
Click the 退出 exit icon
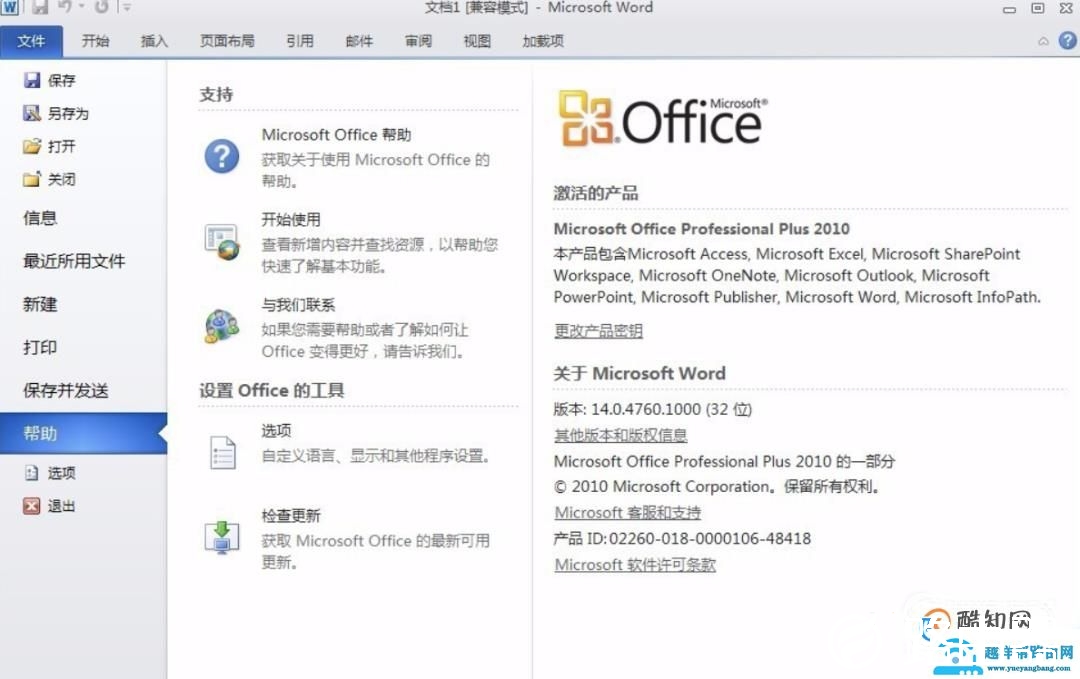tap(31, 505)
